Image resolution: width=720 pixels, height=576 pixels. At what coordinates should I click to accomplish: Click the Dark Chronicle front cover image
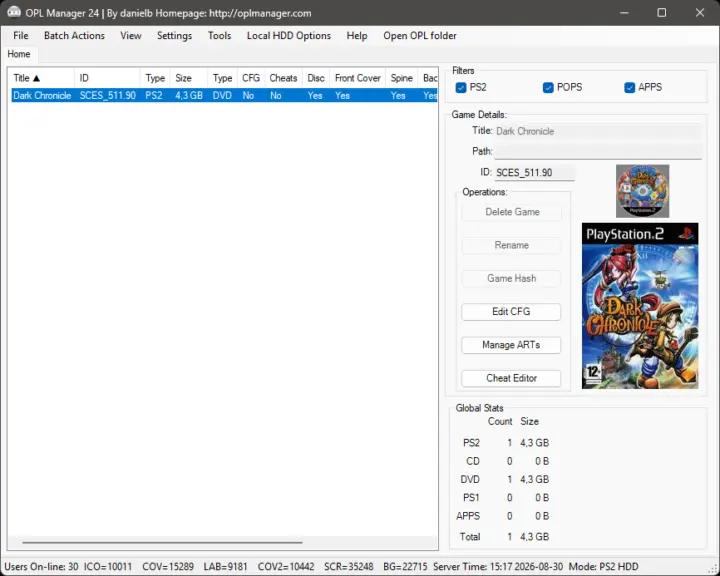[640, 306]
